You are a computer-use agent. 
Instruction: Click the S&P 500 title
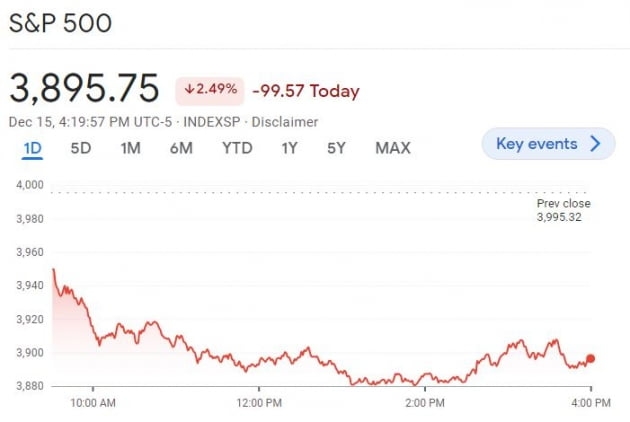coord(61,24)
